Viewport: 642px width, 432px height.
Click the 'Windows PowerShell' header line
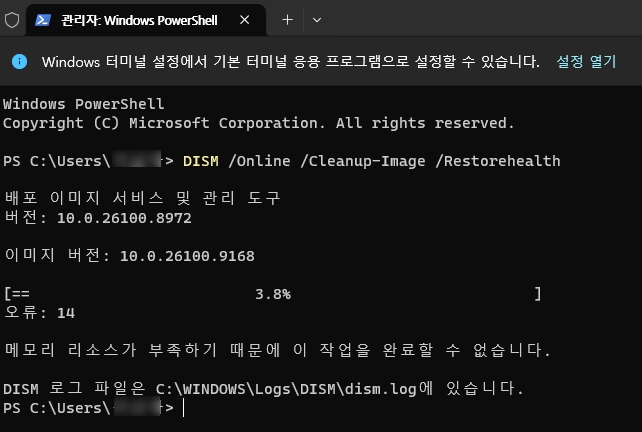pos(84,104)
